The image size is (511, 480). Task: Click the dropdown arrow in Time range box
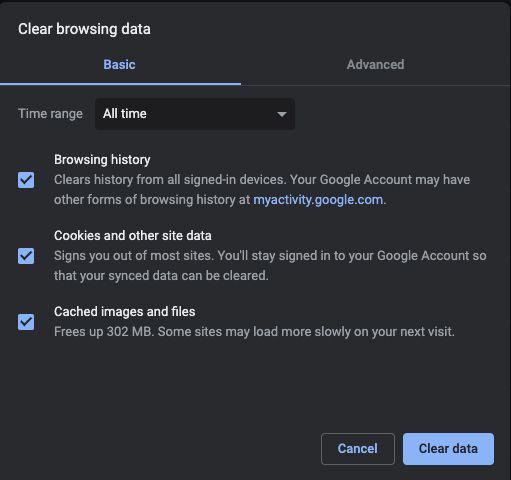click(x=282, y=114)
